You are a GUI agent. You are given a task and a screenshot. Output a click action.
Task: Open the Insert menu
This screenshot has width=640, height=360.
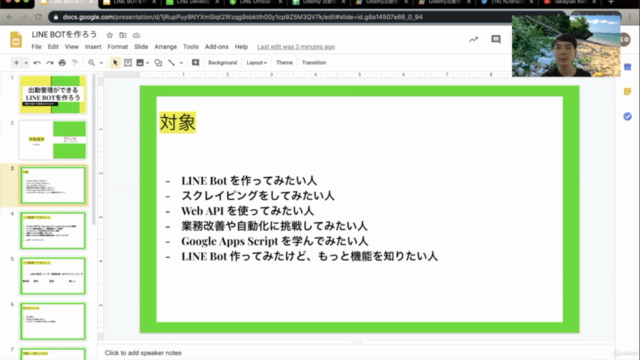coord(93,47)
